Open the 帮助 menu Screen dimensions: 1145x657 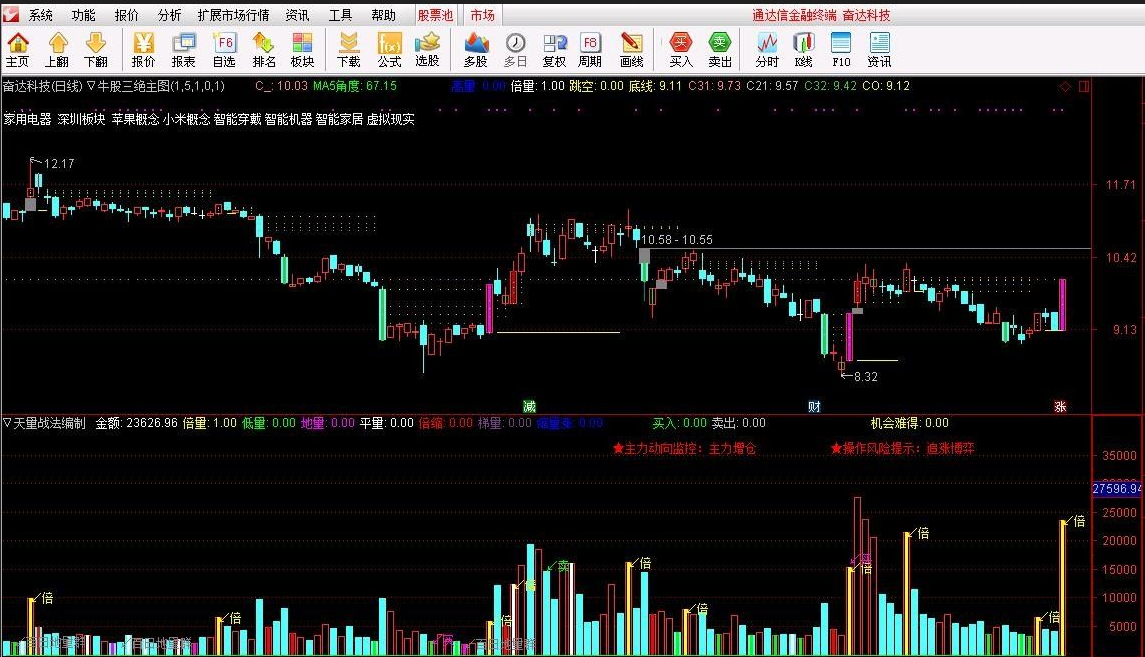click(x=383, y=15)
